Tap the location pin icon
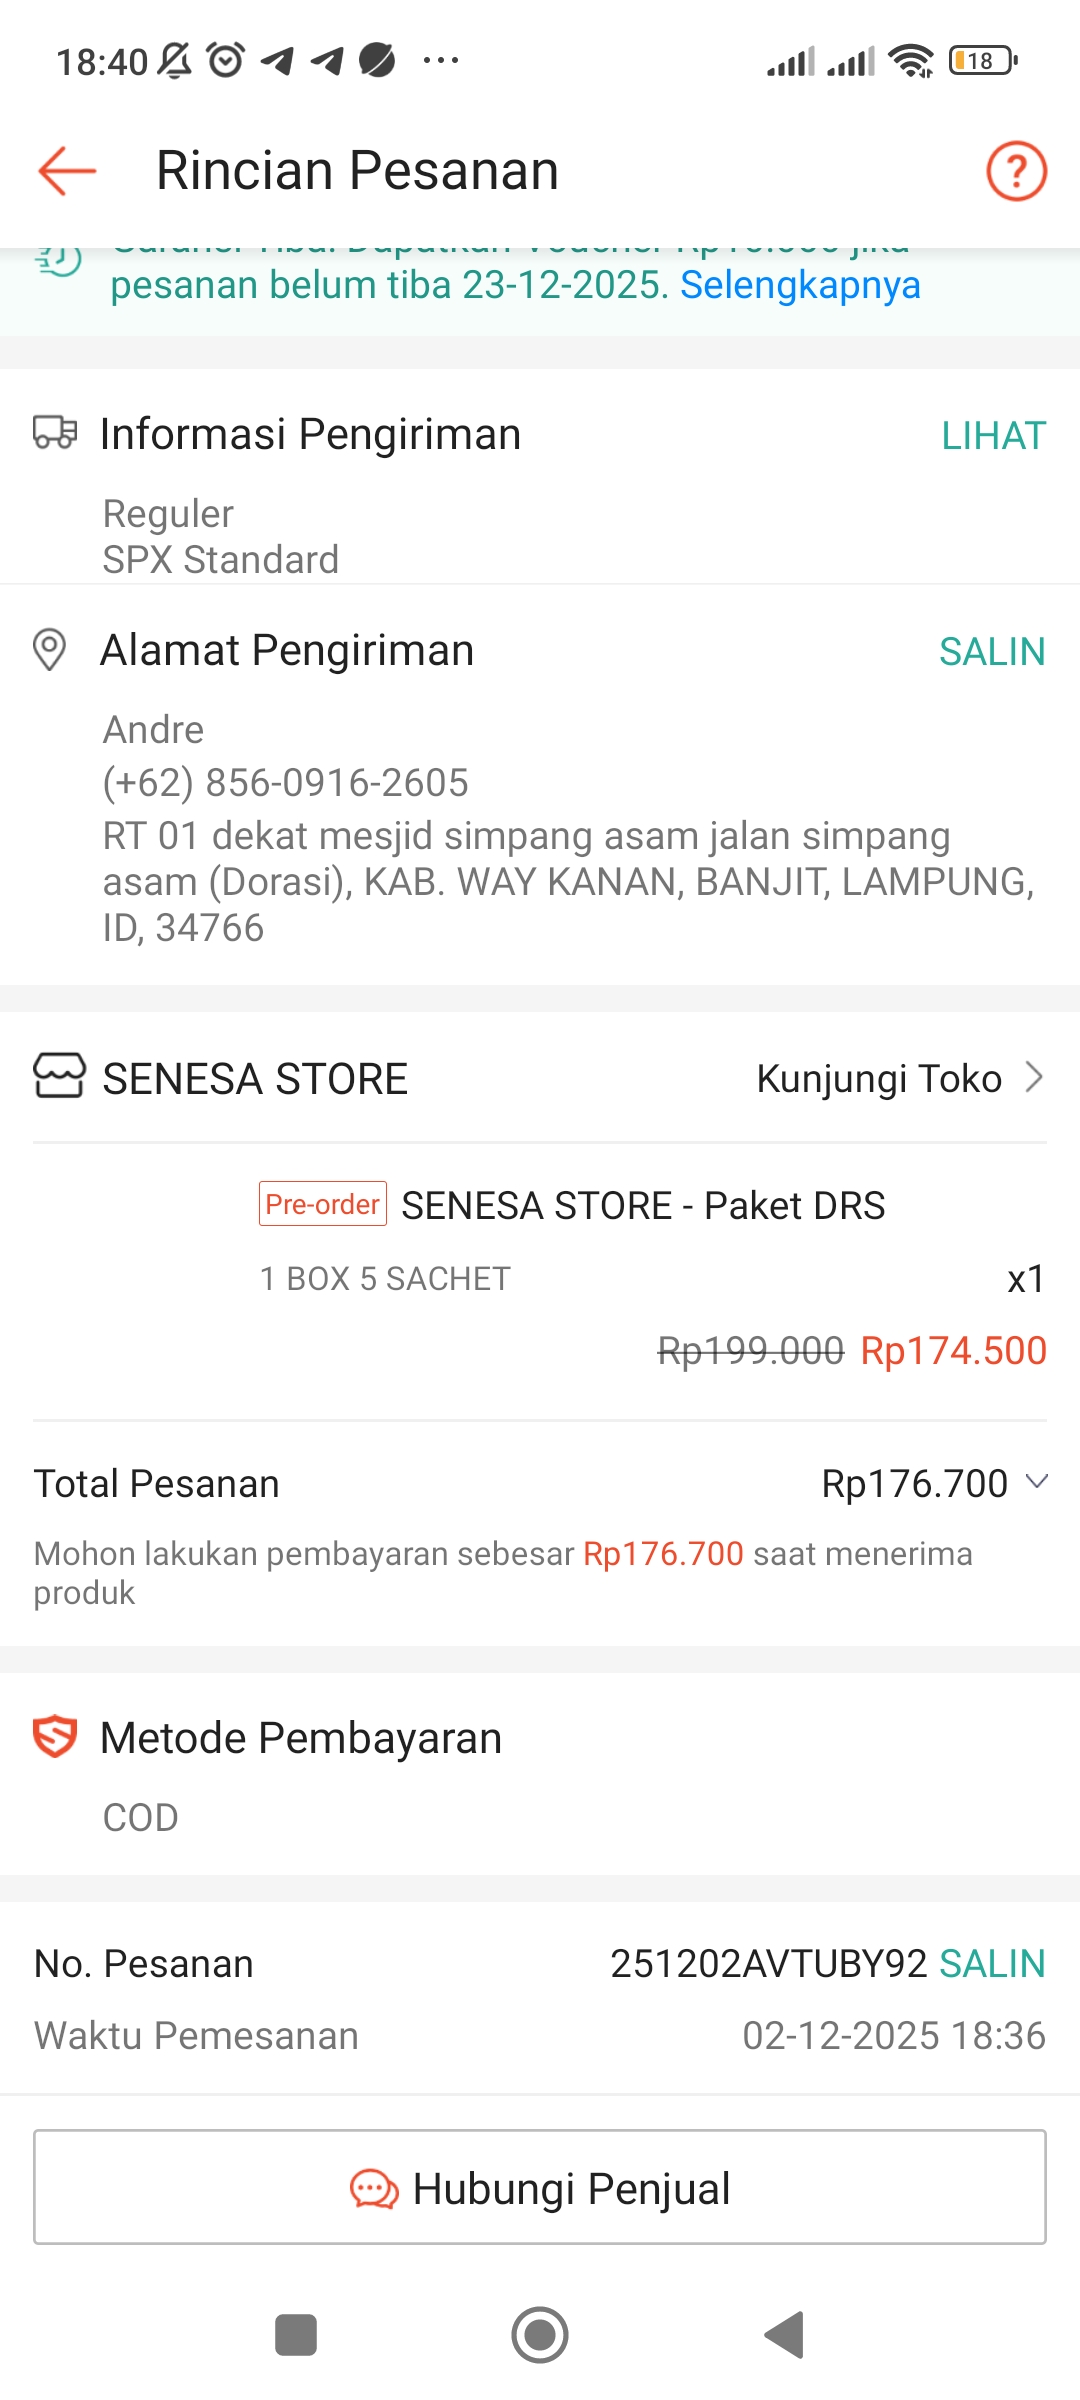 click(x=50, y=650)
